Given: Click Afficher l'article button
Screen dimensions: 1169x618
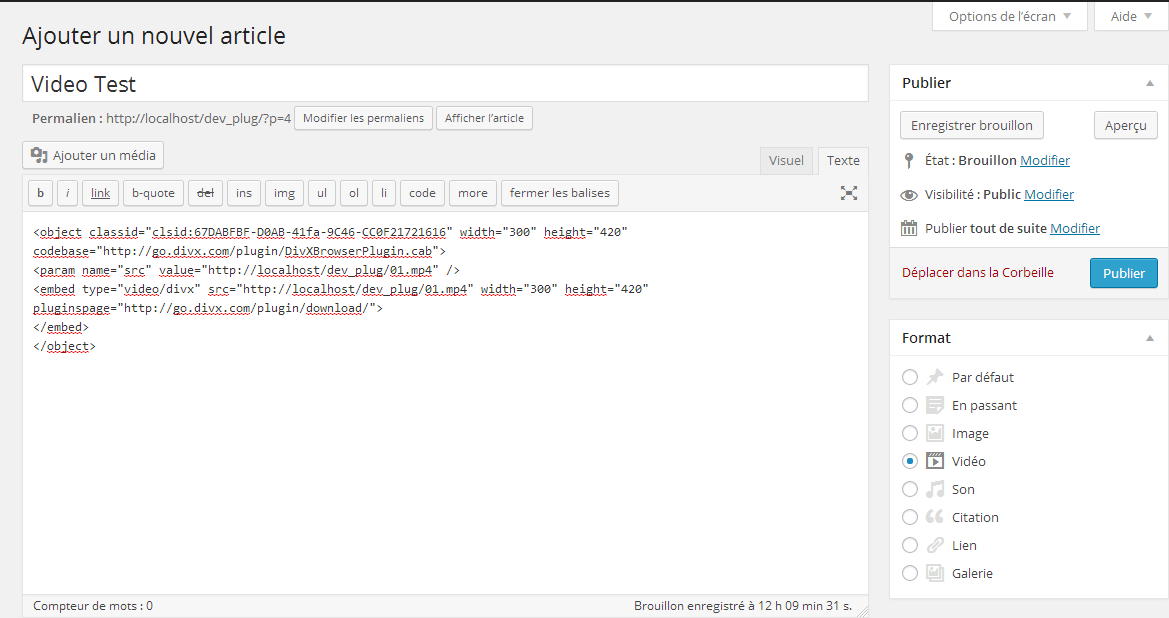Looking at the screenshot, I should pos(485,118).
